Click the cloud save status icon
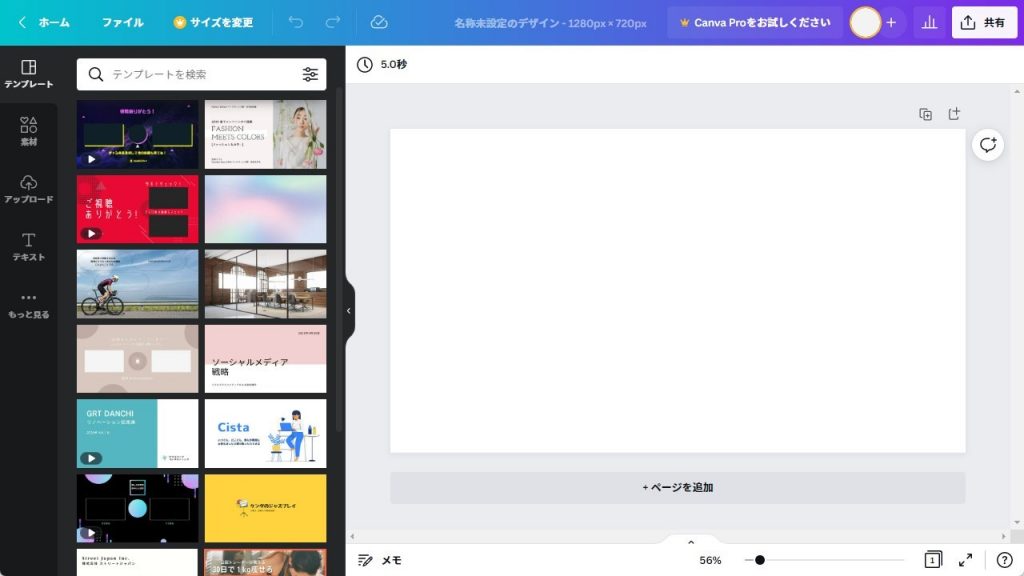 379,22
